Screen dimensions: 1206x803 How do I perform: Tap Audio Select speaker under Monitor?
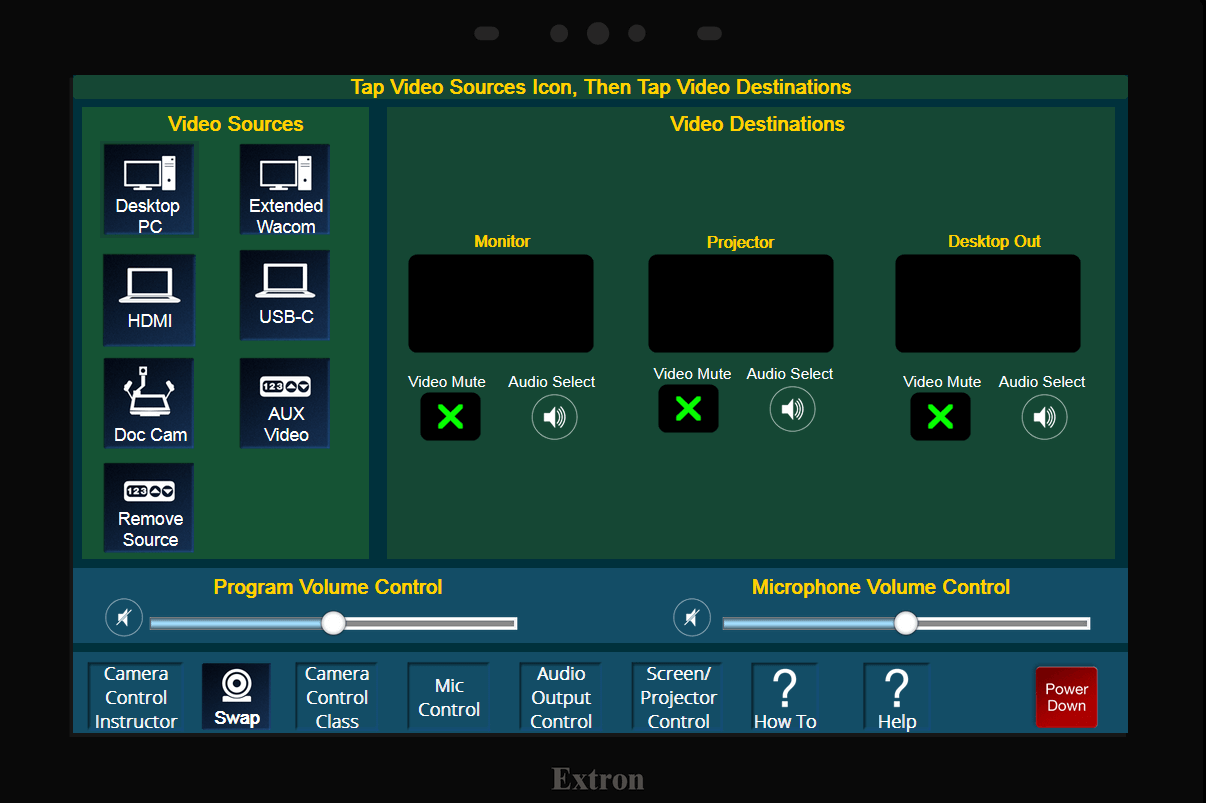click(554, 417)
